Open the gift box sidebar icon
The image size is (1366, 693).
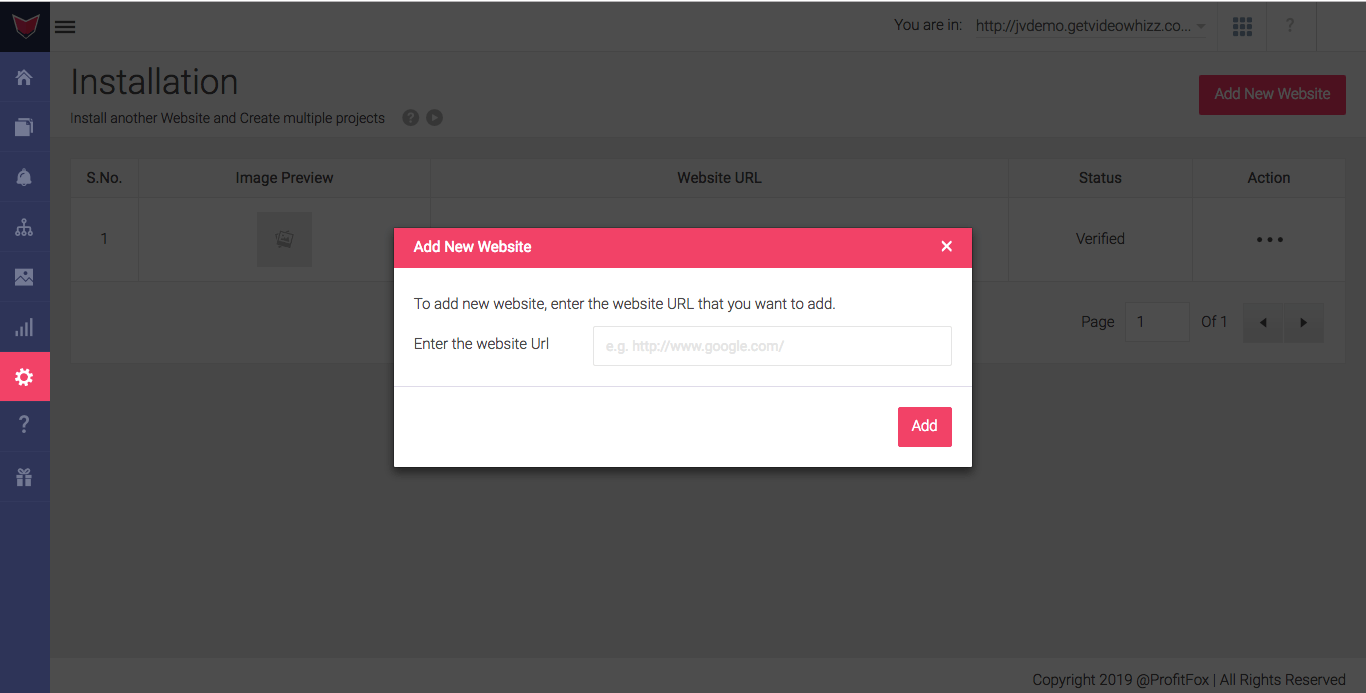coord(24,477)
